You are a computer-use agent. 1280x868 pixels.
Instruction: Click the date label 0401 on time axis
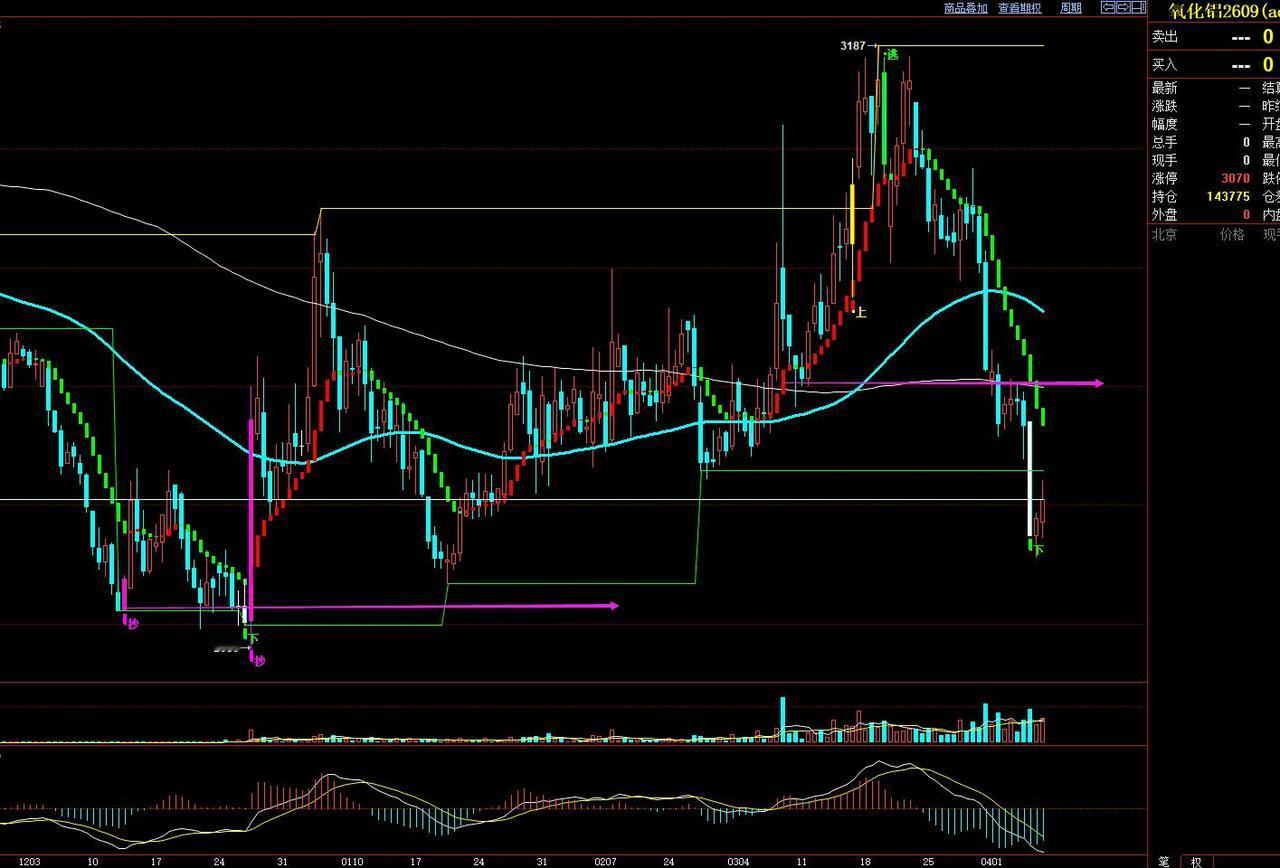[x=991, y=861]
